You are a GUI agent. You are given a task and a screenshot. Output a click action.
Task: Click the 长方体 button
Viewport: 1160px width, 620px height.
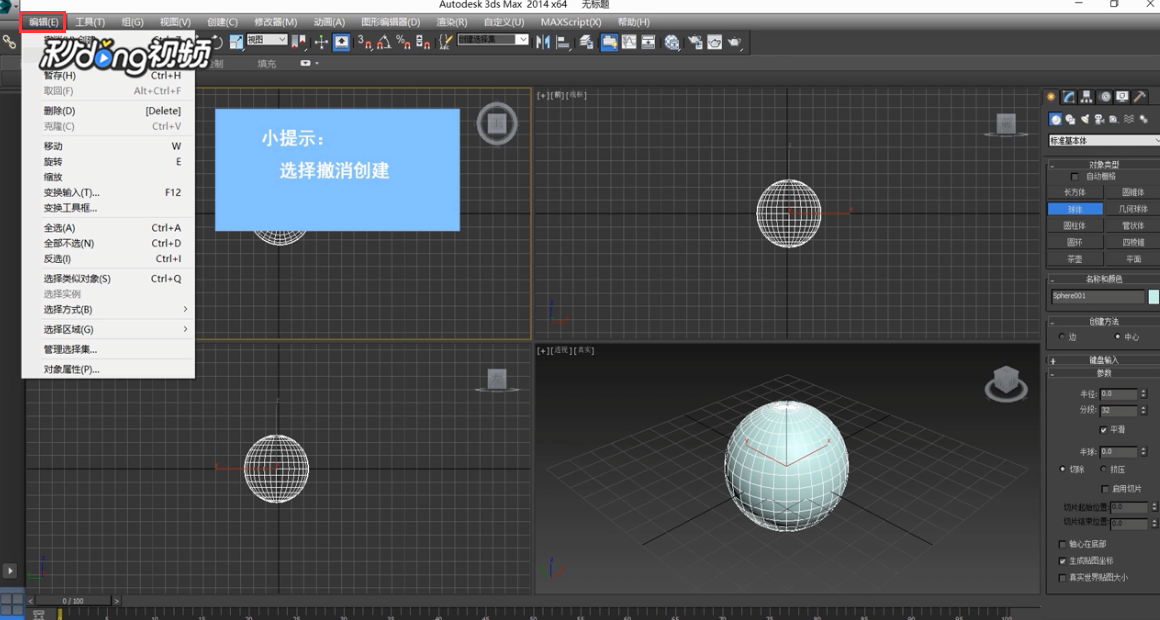pos(1075,192)
